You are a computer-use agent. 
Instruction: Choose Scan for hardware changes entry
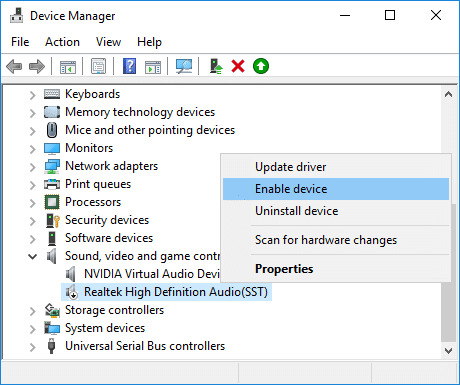tap(336, 240)
